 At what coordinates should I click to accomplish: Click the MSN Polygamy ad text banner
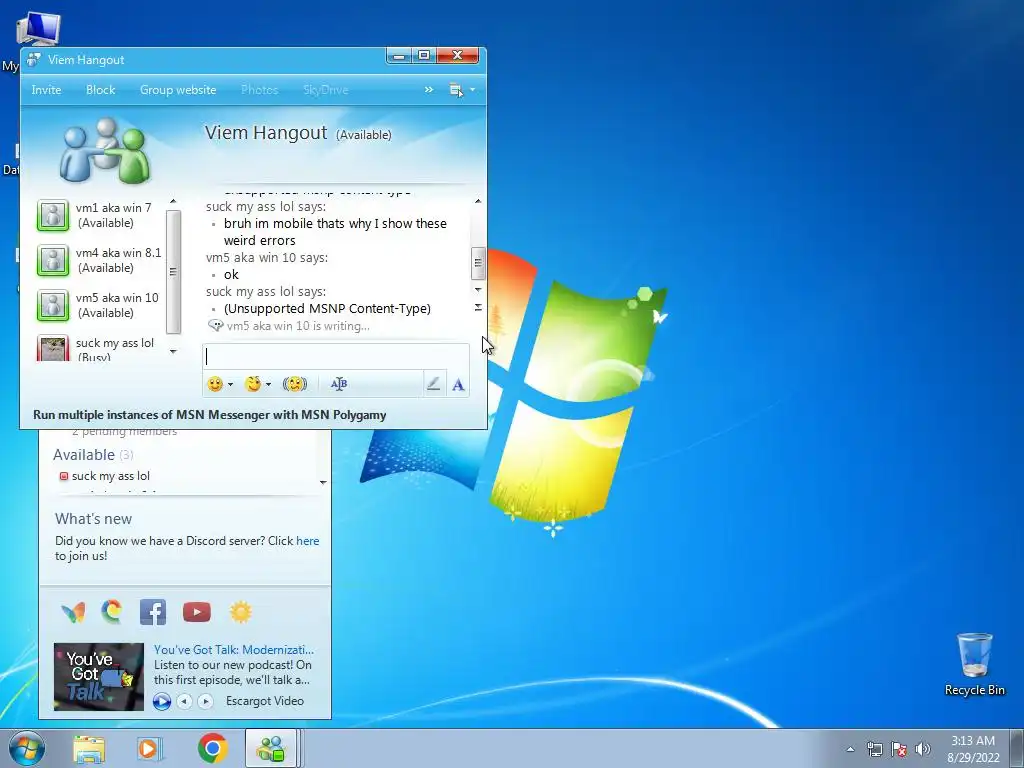[210, 415]
